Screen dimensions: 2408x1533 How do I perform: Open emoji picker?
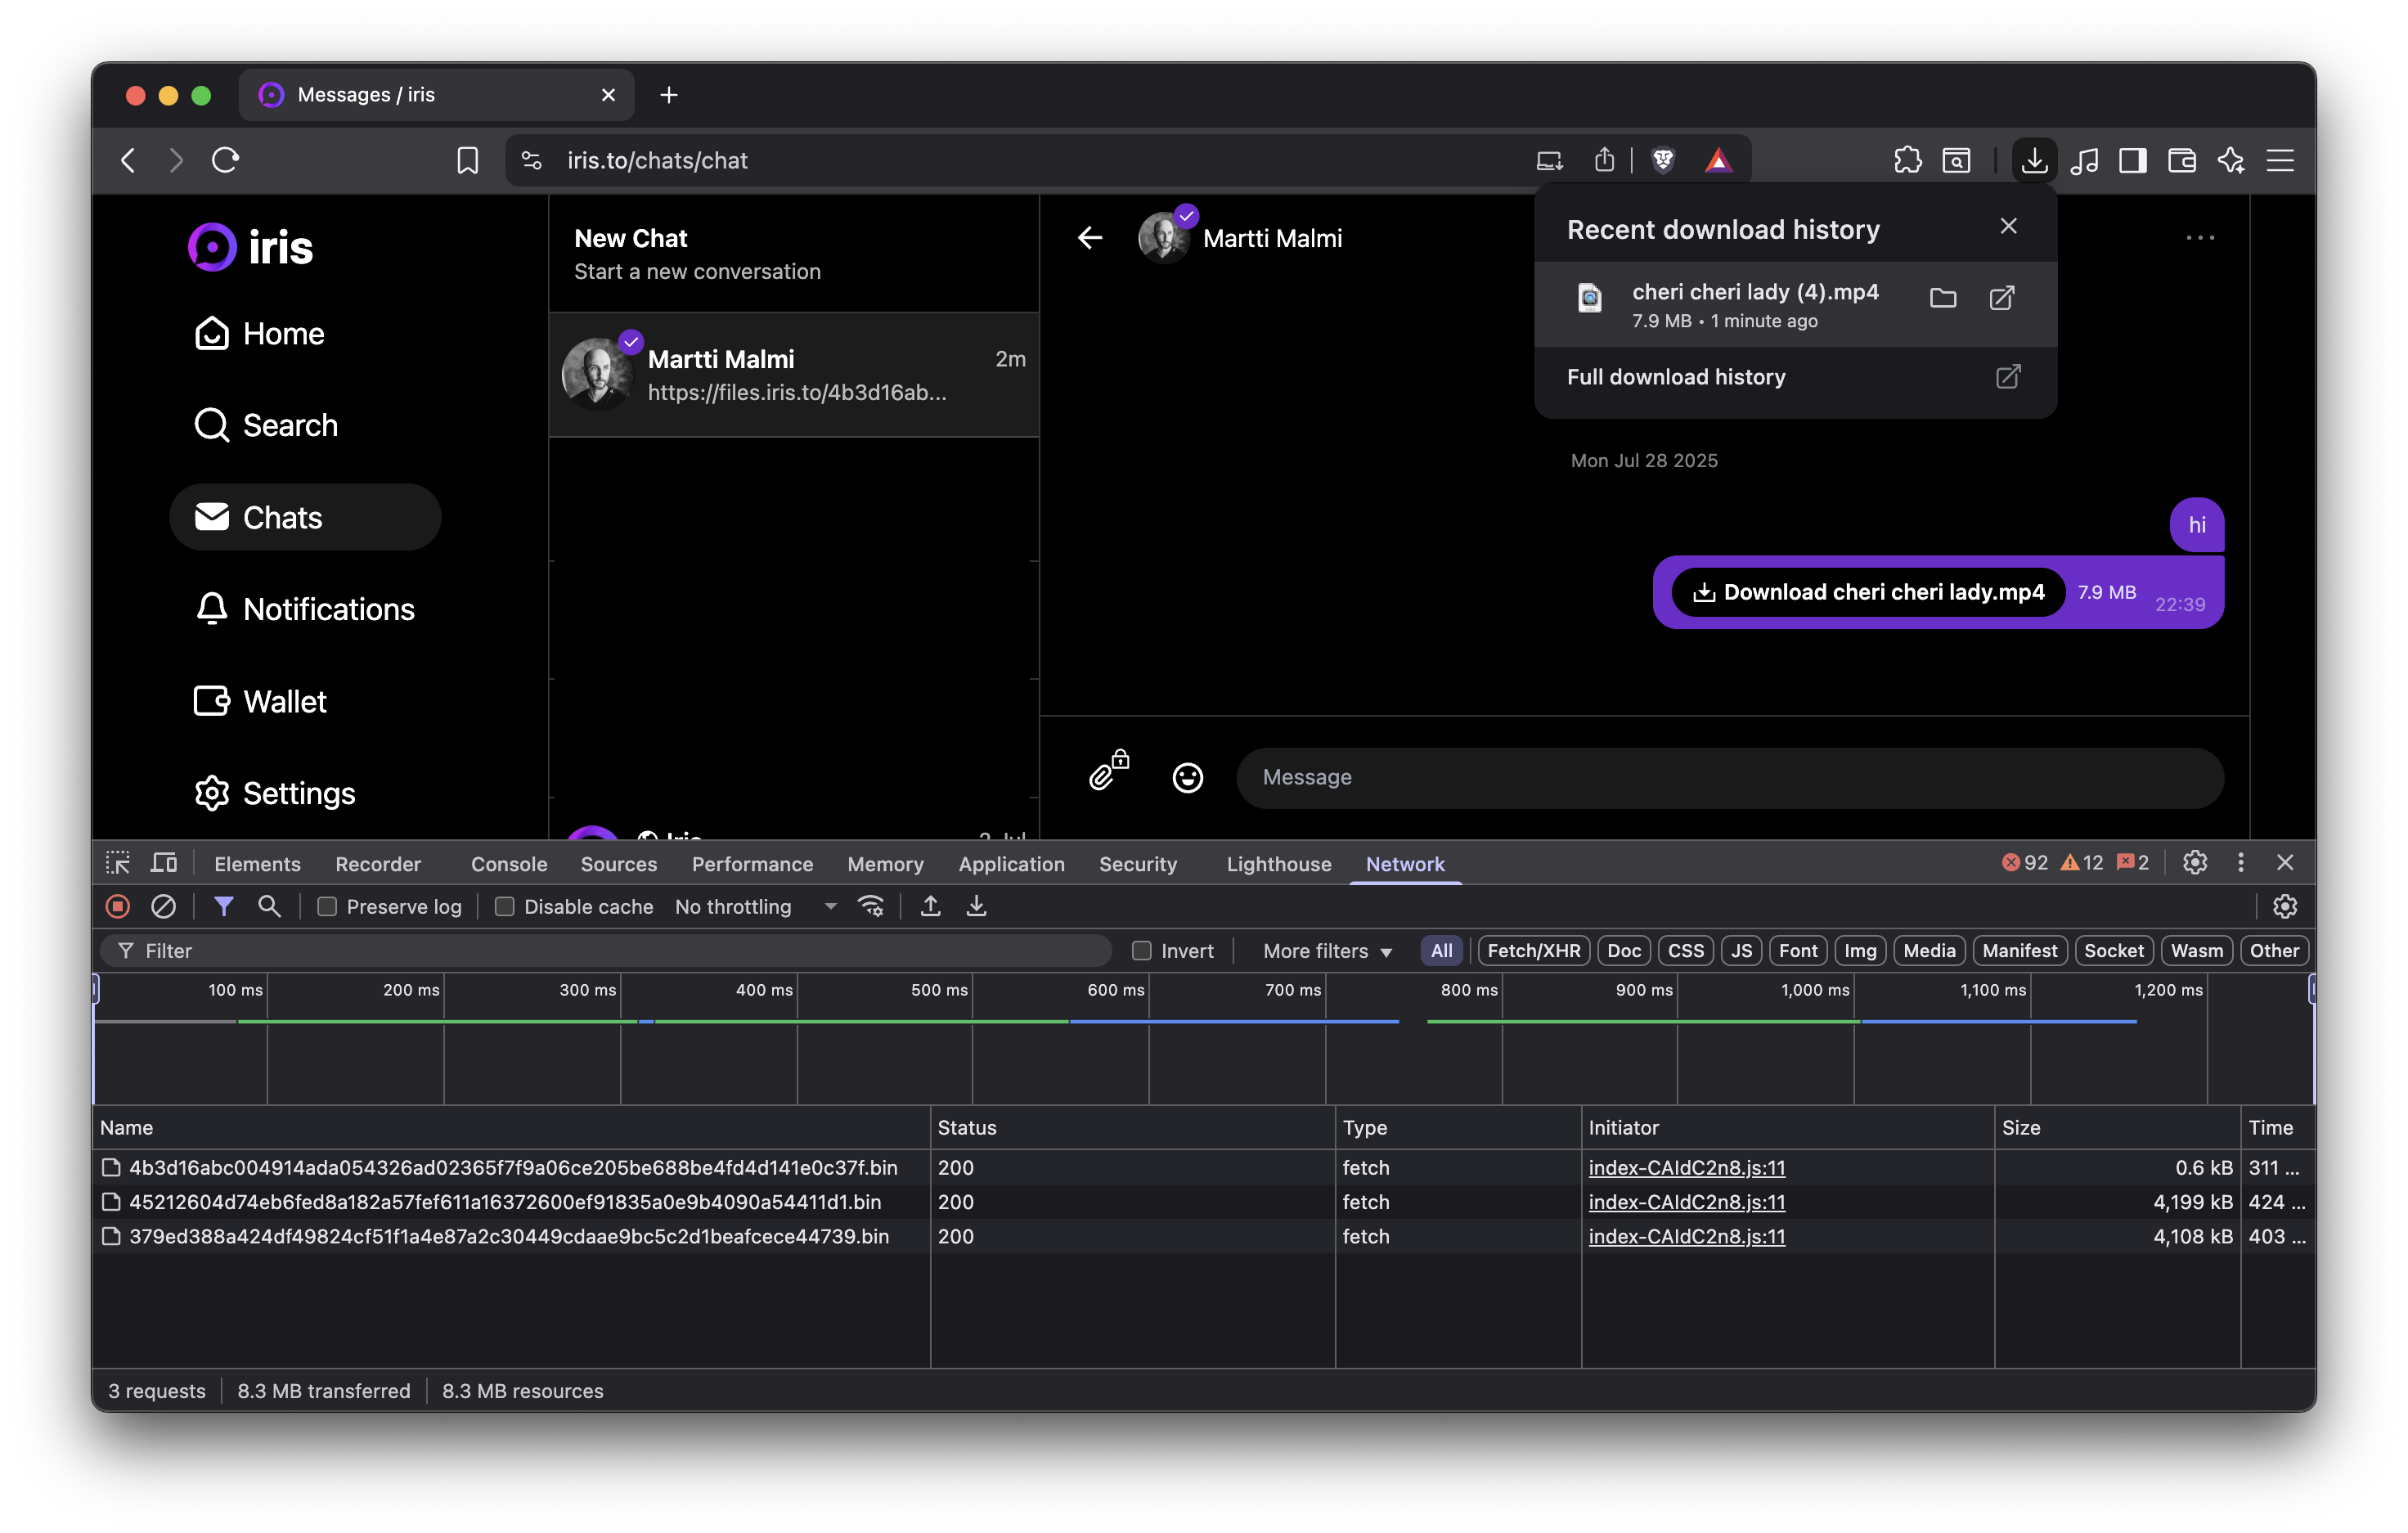(x=1187, y=777)
